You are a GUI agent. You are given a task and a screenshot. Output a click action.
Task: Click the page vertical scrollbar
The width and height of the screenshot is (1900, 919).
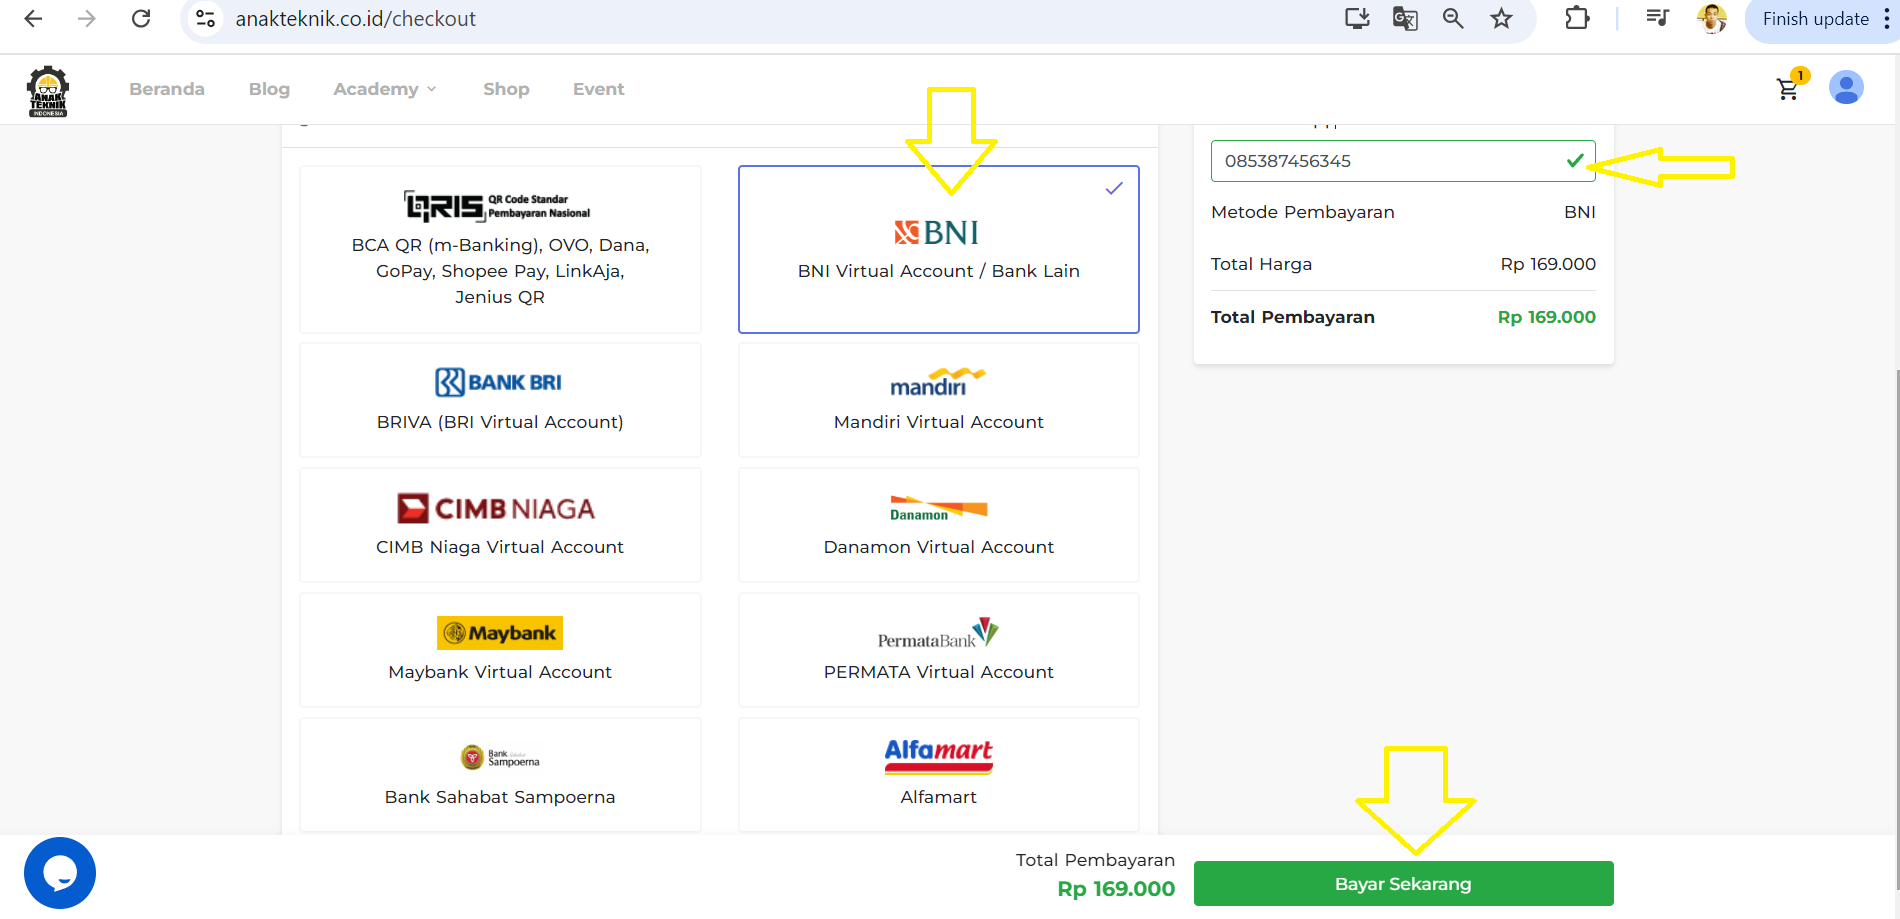pyautogui.click(x=1896, y=630)
